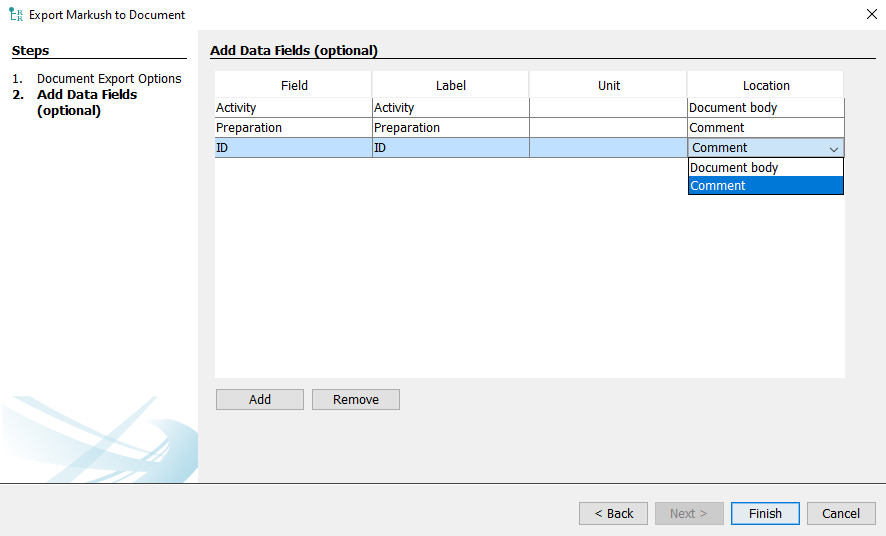Click Finish to complete the export
The image size is (886, 536).
pos(764,513)
